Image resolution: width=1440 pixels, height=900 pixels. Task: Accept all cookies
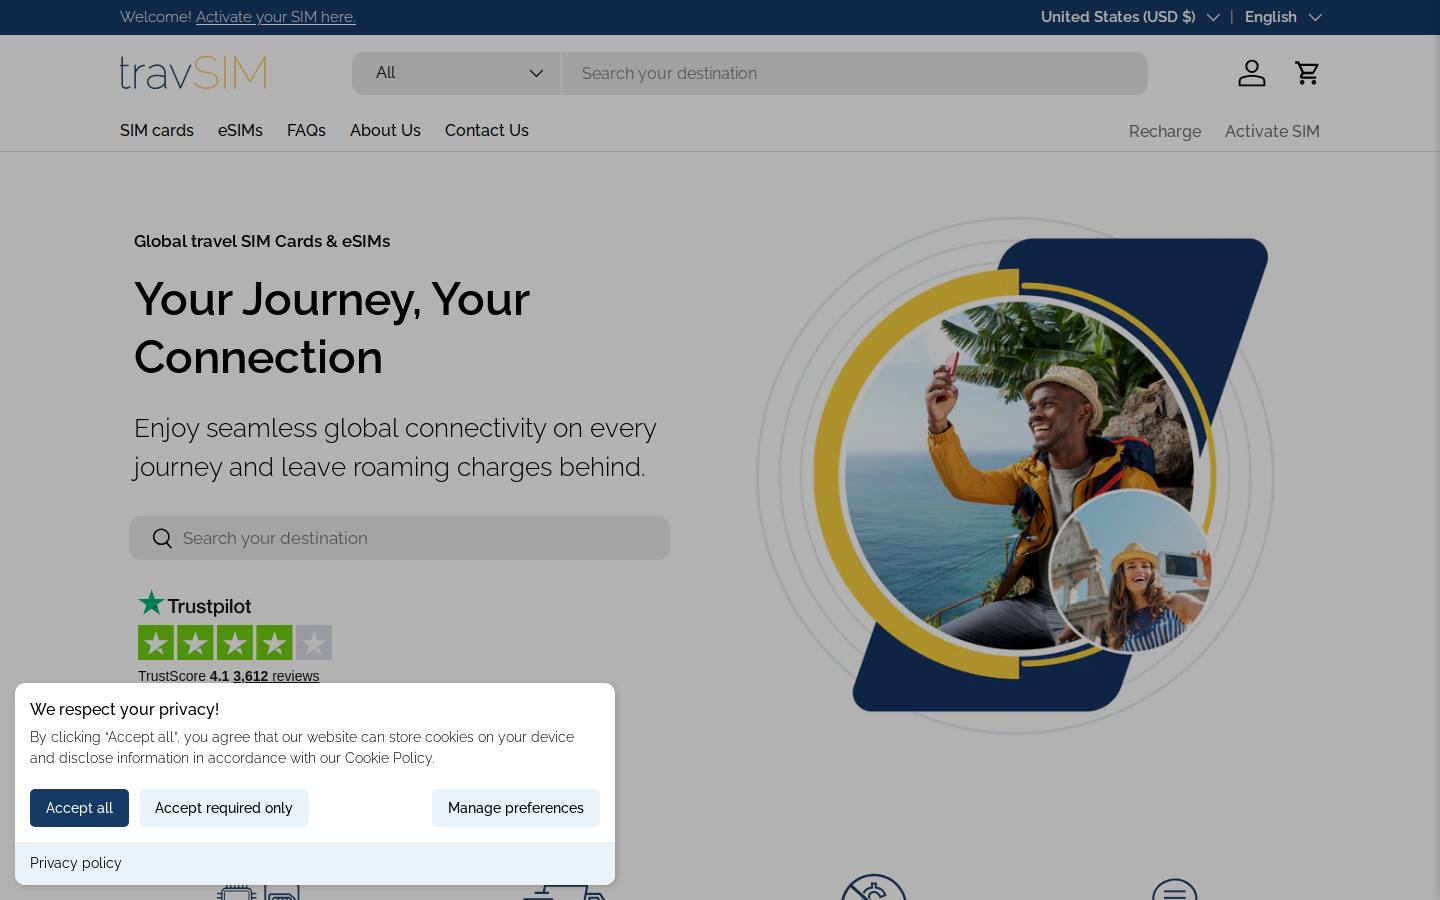(79, 808)
